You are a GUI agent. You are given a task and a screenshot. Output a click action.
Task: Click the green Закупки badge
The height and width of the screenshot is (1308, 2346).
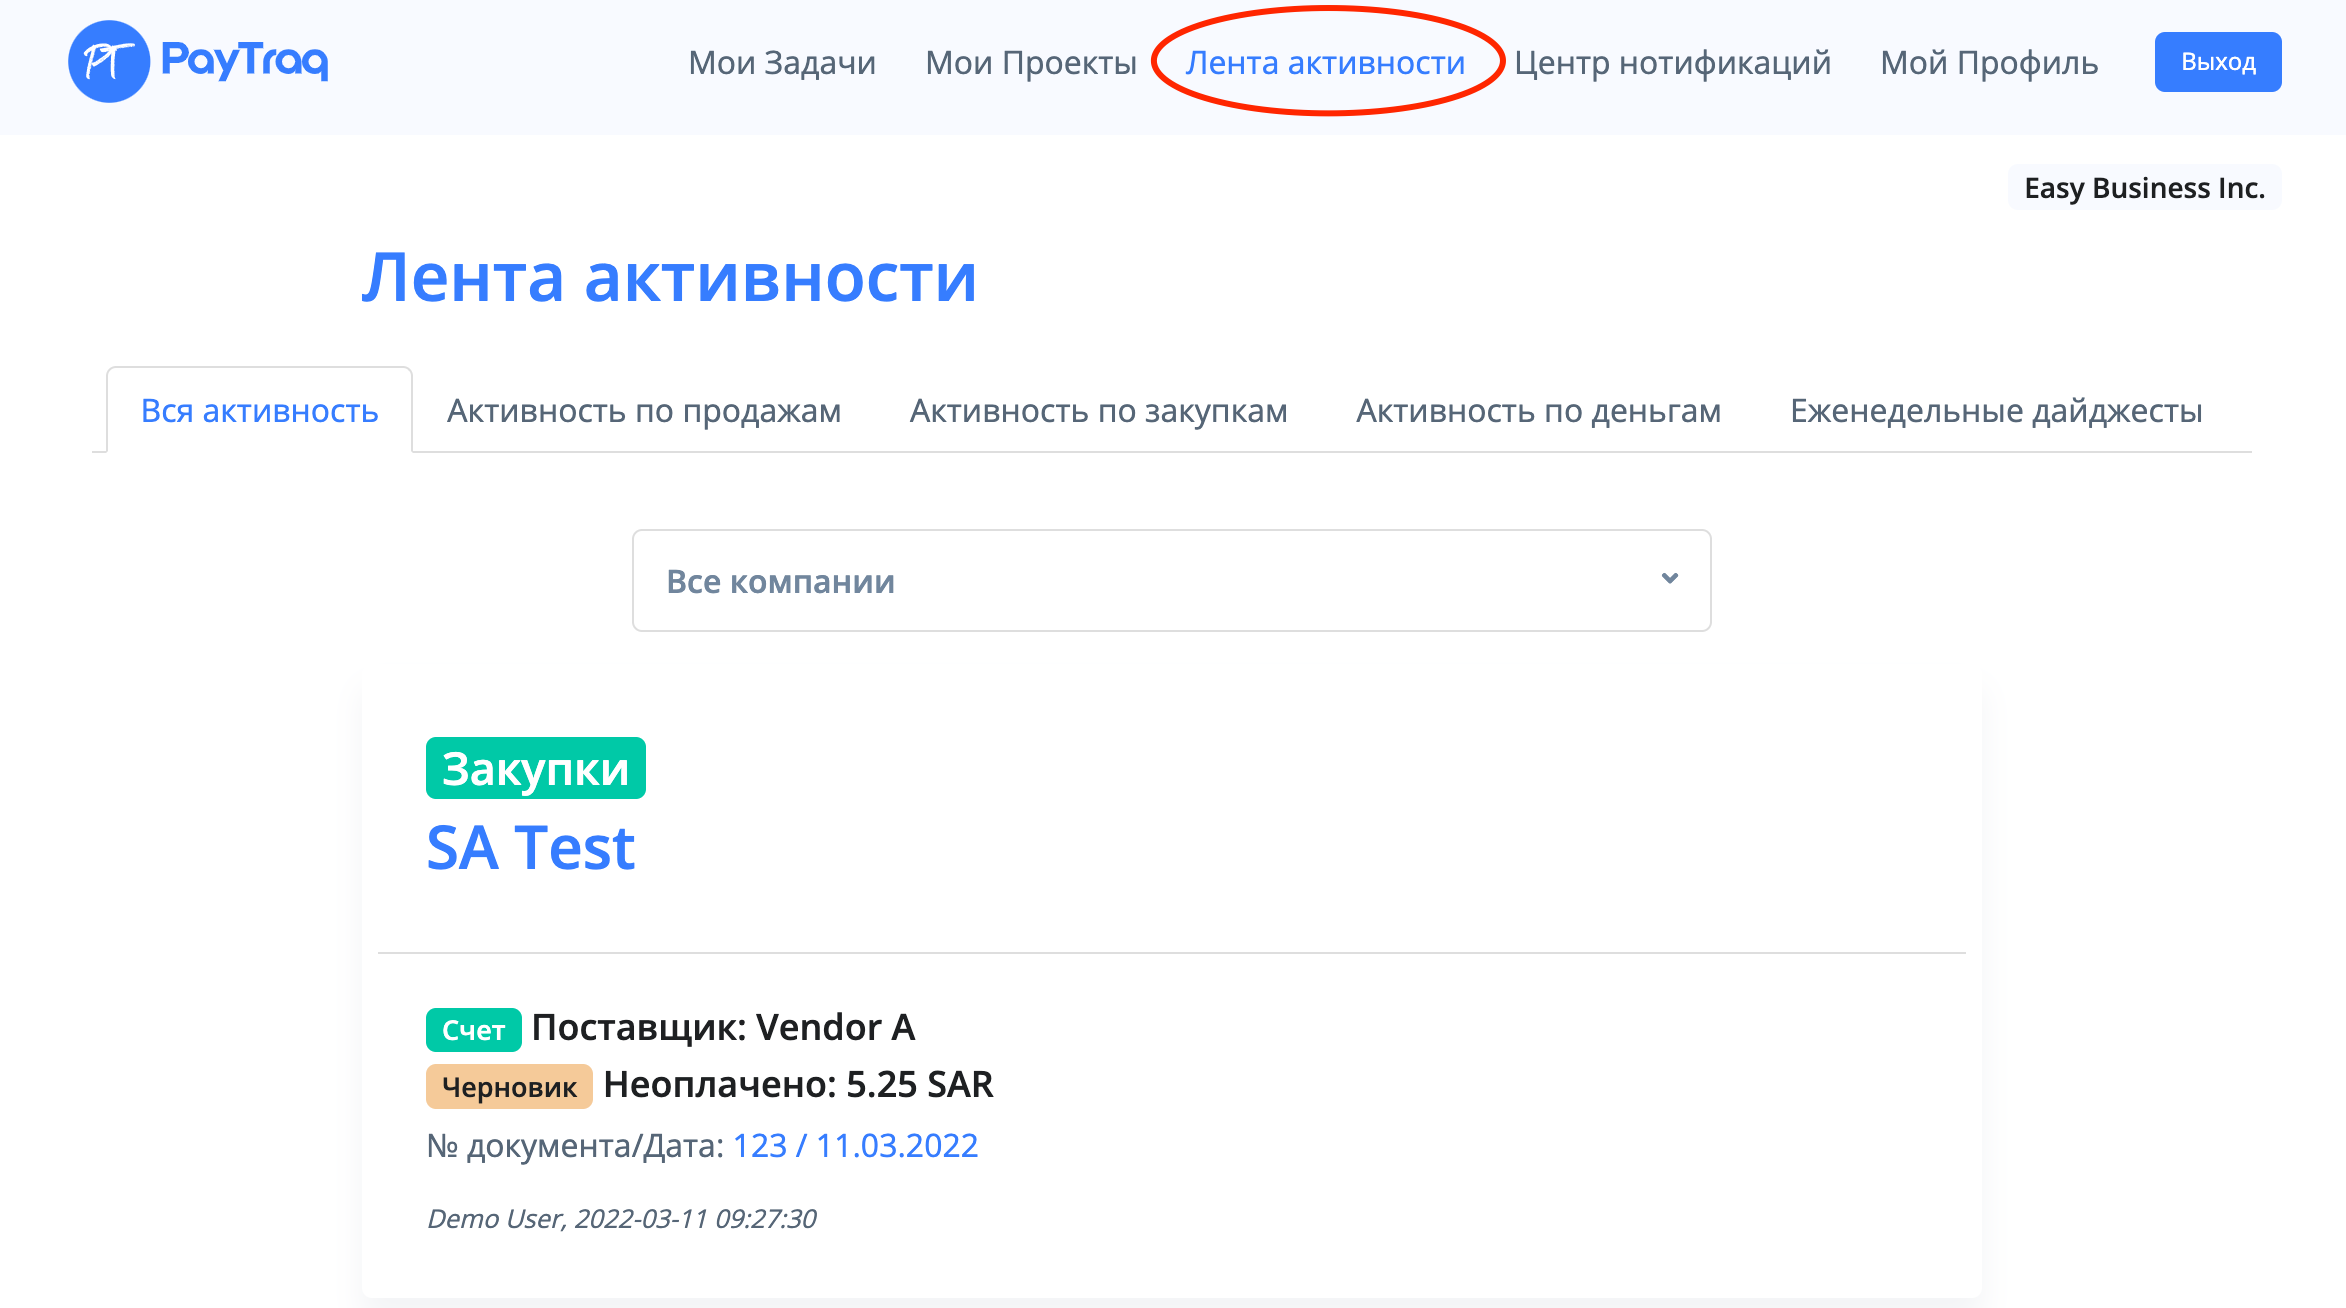[535, 768]
